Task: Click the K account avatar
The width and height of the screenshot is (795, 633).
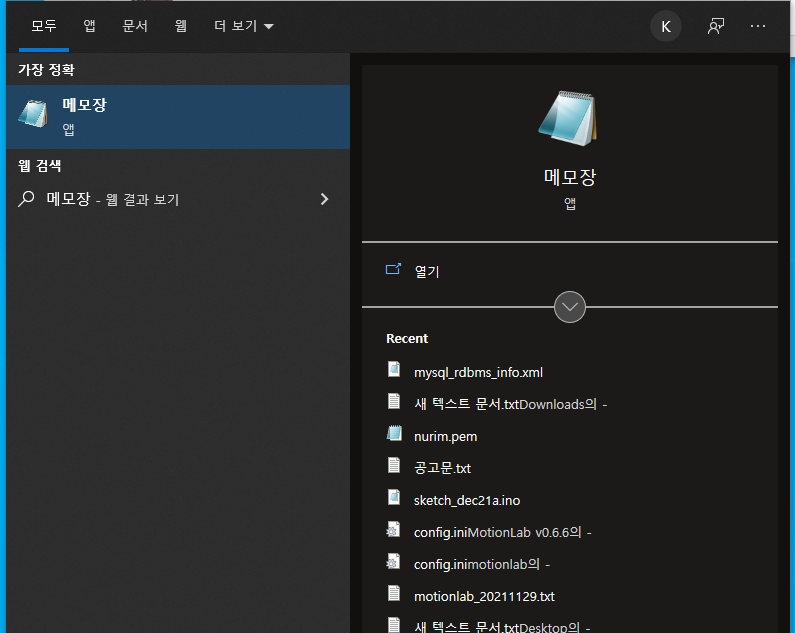Action: pyautogui.click(x=666, y=26)
